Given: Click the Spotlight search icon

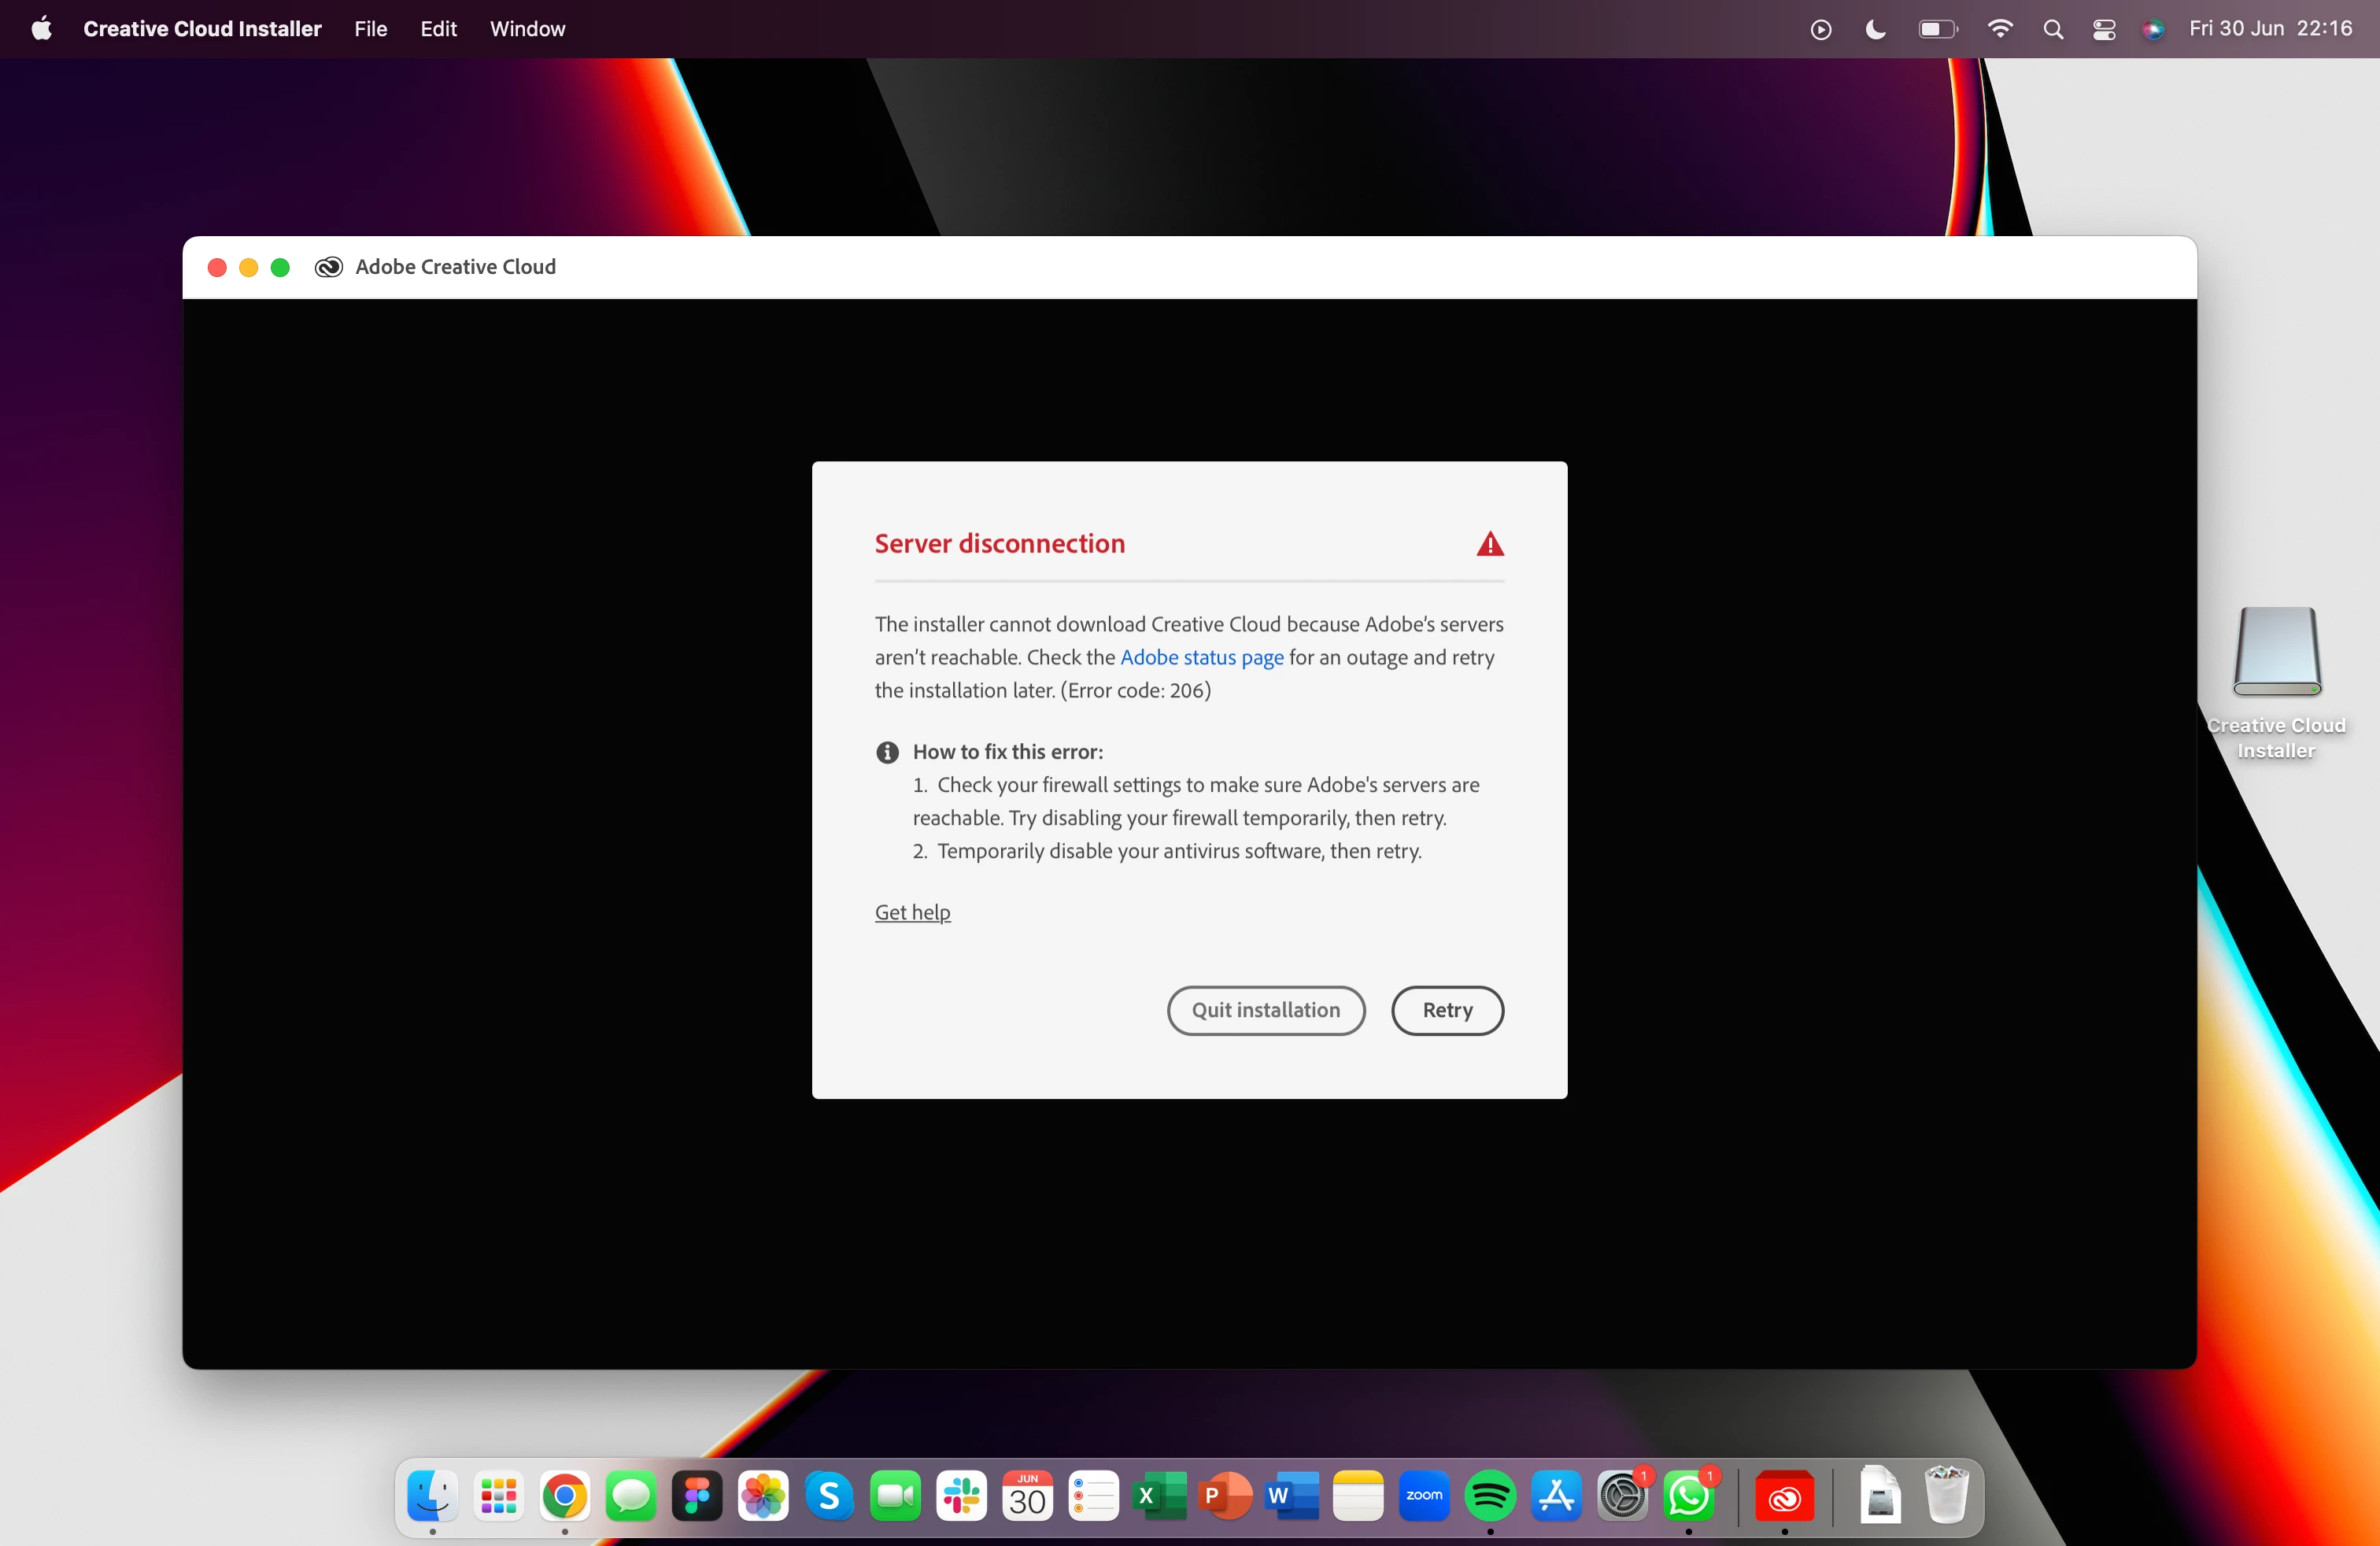Looking at the screenshot, I should point(2053,29).
